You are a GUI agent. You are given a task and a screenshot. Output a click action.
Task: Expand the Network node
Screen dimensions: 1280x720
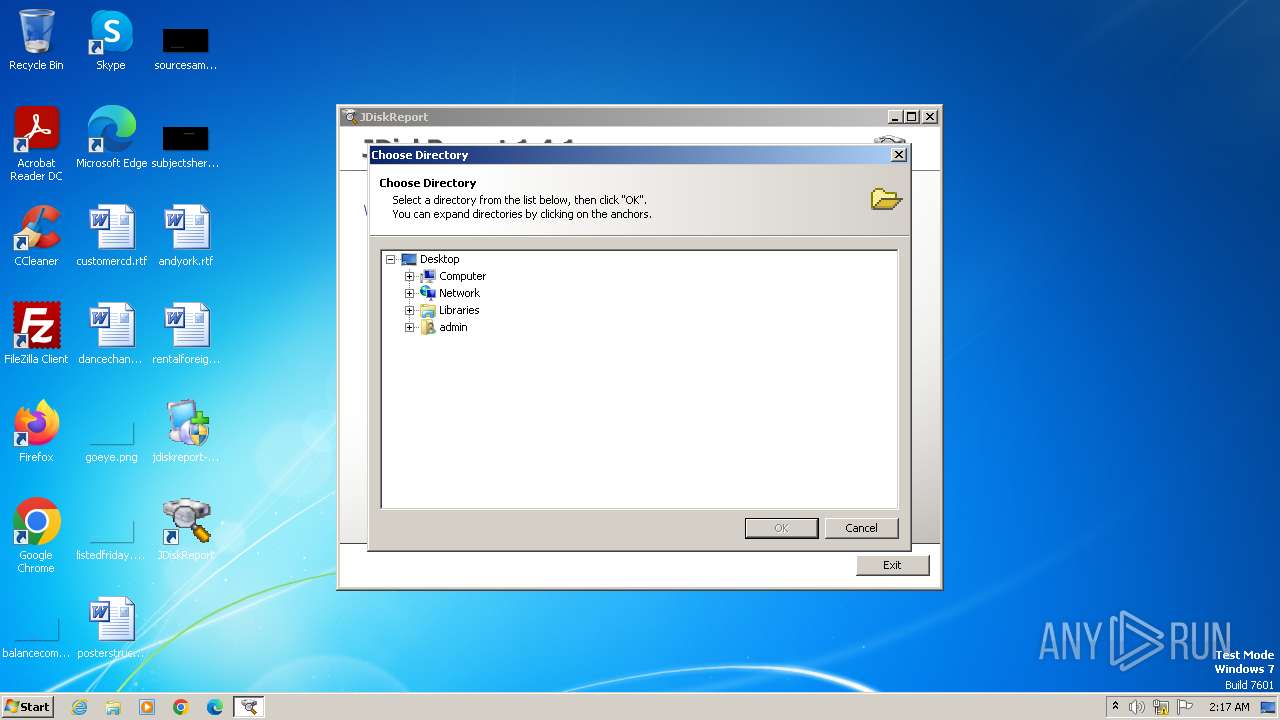[409, 293]
